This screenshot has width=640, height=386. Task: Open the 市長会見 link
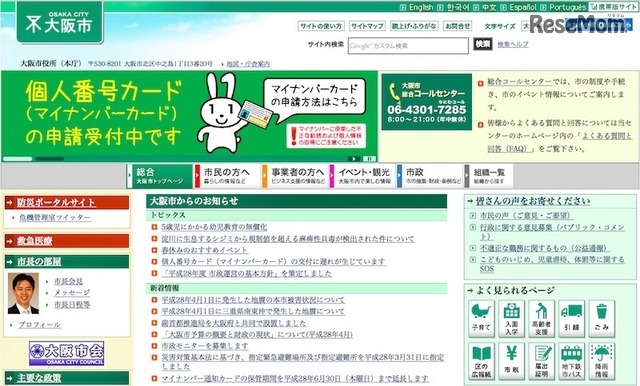pos(68,281)
